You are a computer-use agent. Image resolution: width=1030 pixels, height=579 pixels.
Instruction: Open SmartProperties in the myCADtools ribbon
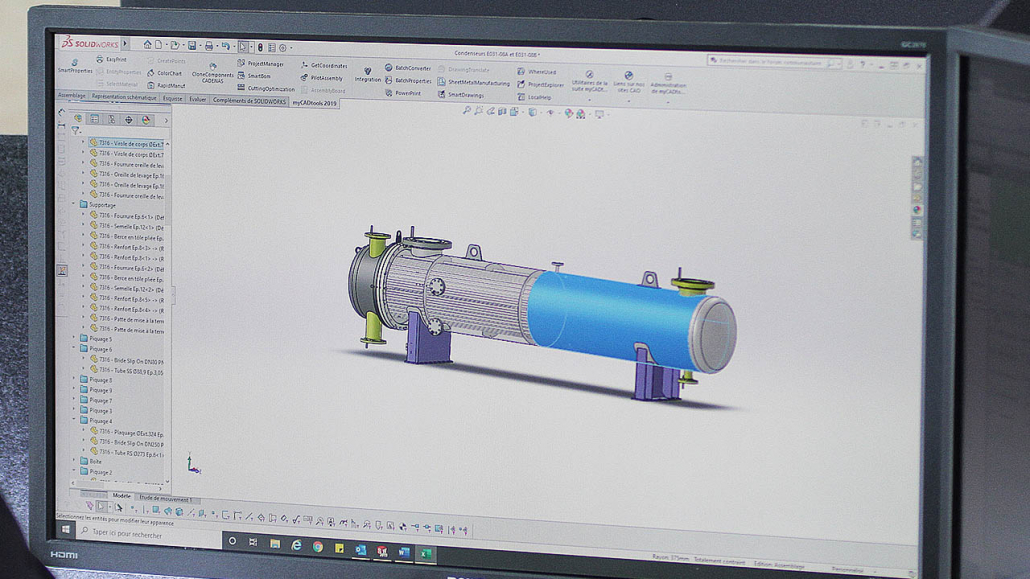click(74, 66)
